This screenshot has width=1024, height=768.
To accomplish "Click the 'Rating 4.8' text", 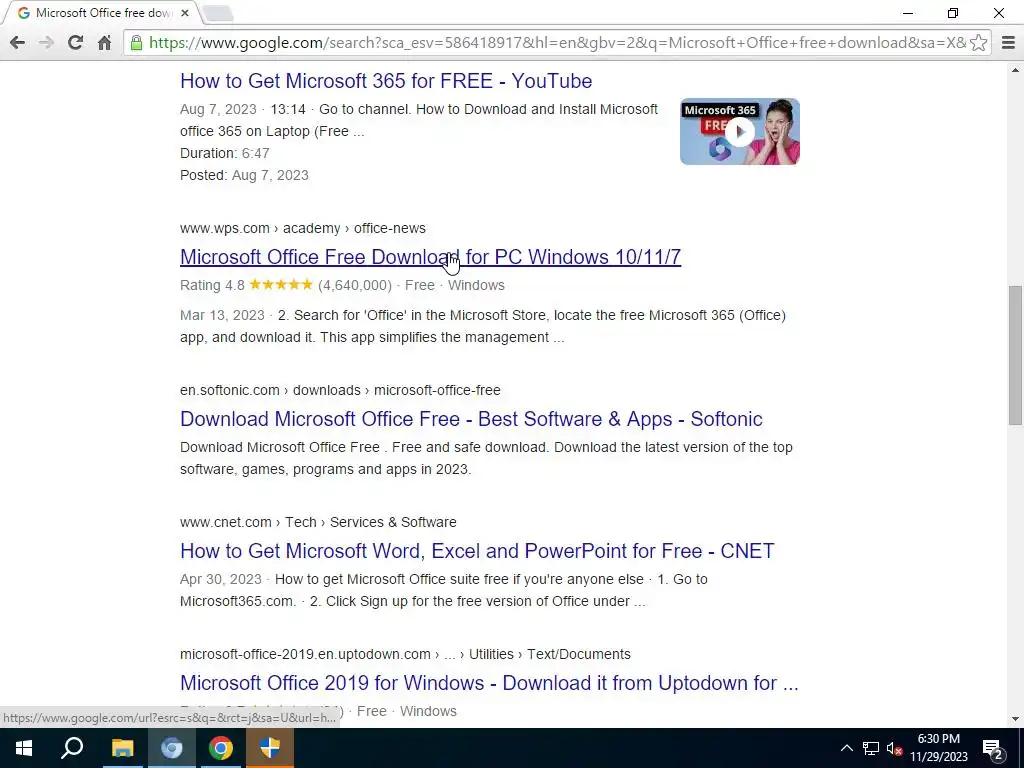I will [212, 285].
